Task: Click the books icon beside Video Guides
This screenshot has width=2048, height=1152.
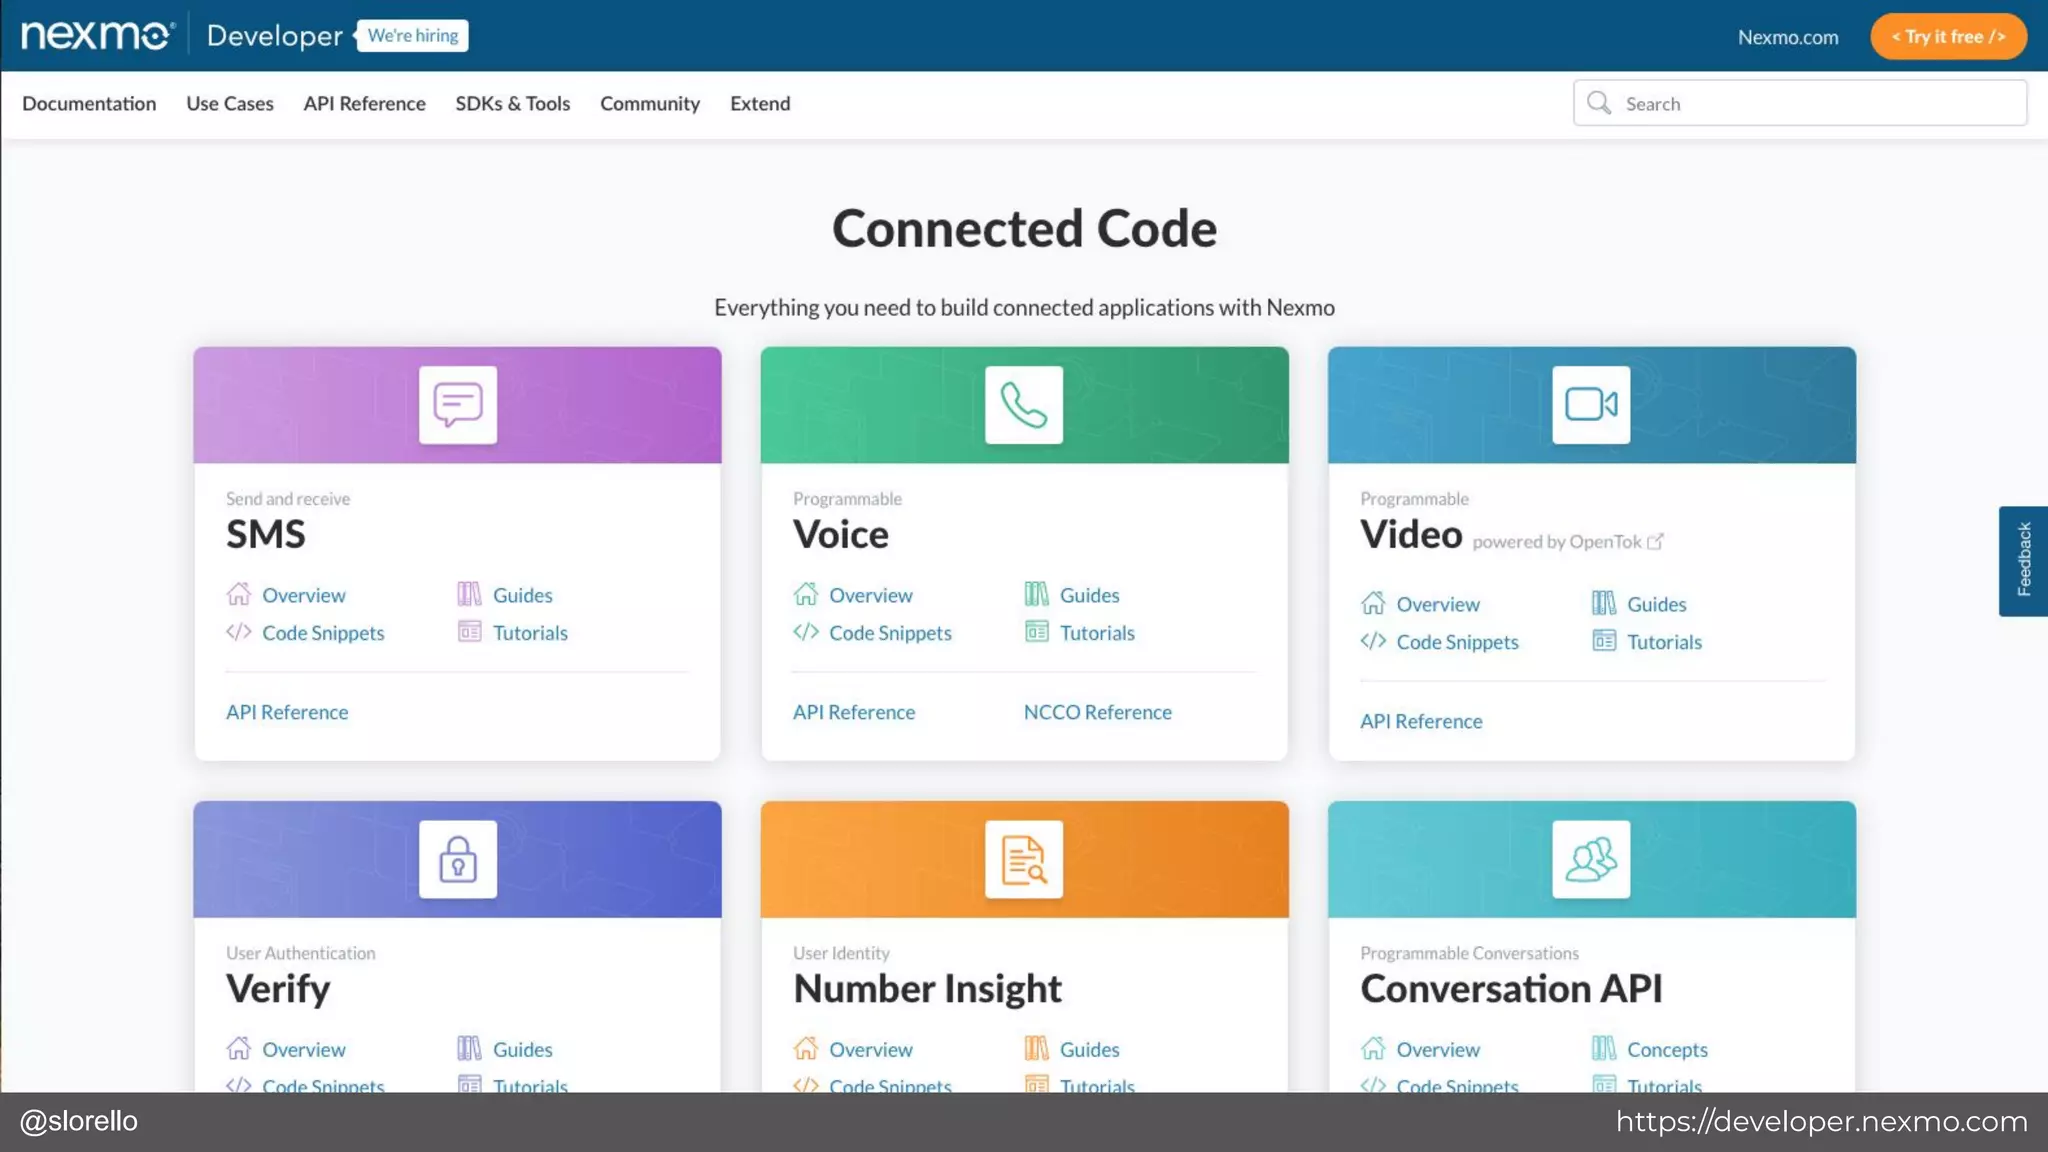Action: pyautogui.click(x=1603, y=603)
